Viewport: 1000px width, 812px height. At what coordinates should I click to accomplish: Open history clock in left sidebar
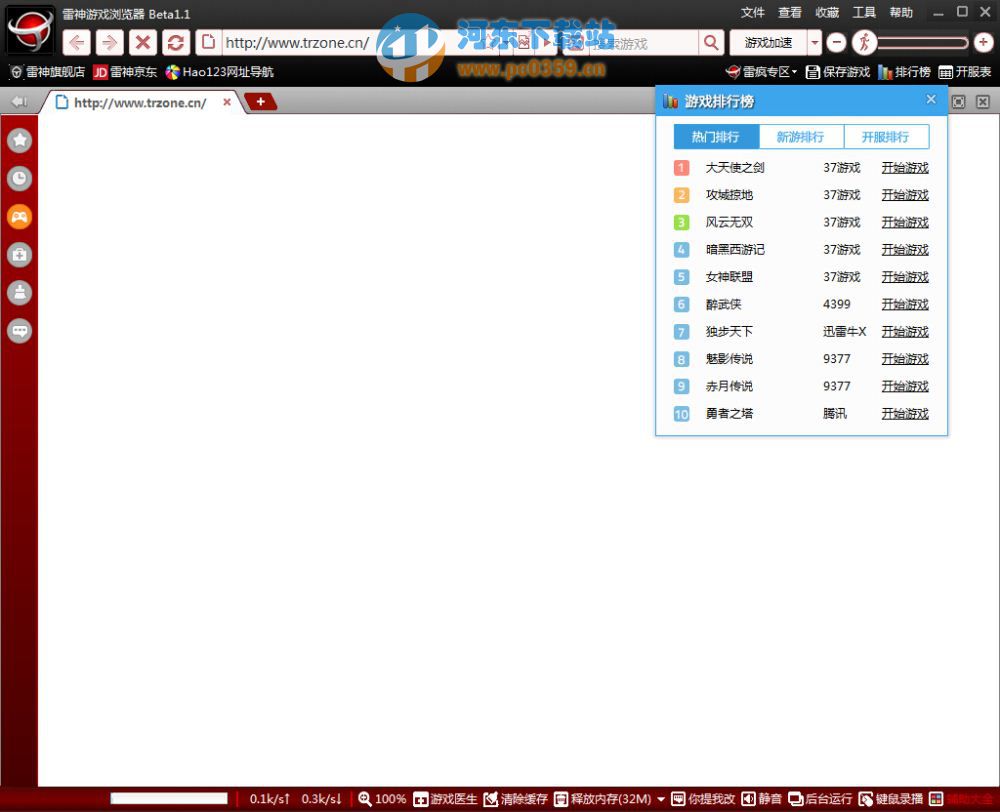20,179
